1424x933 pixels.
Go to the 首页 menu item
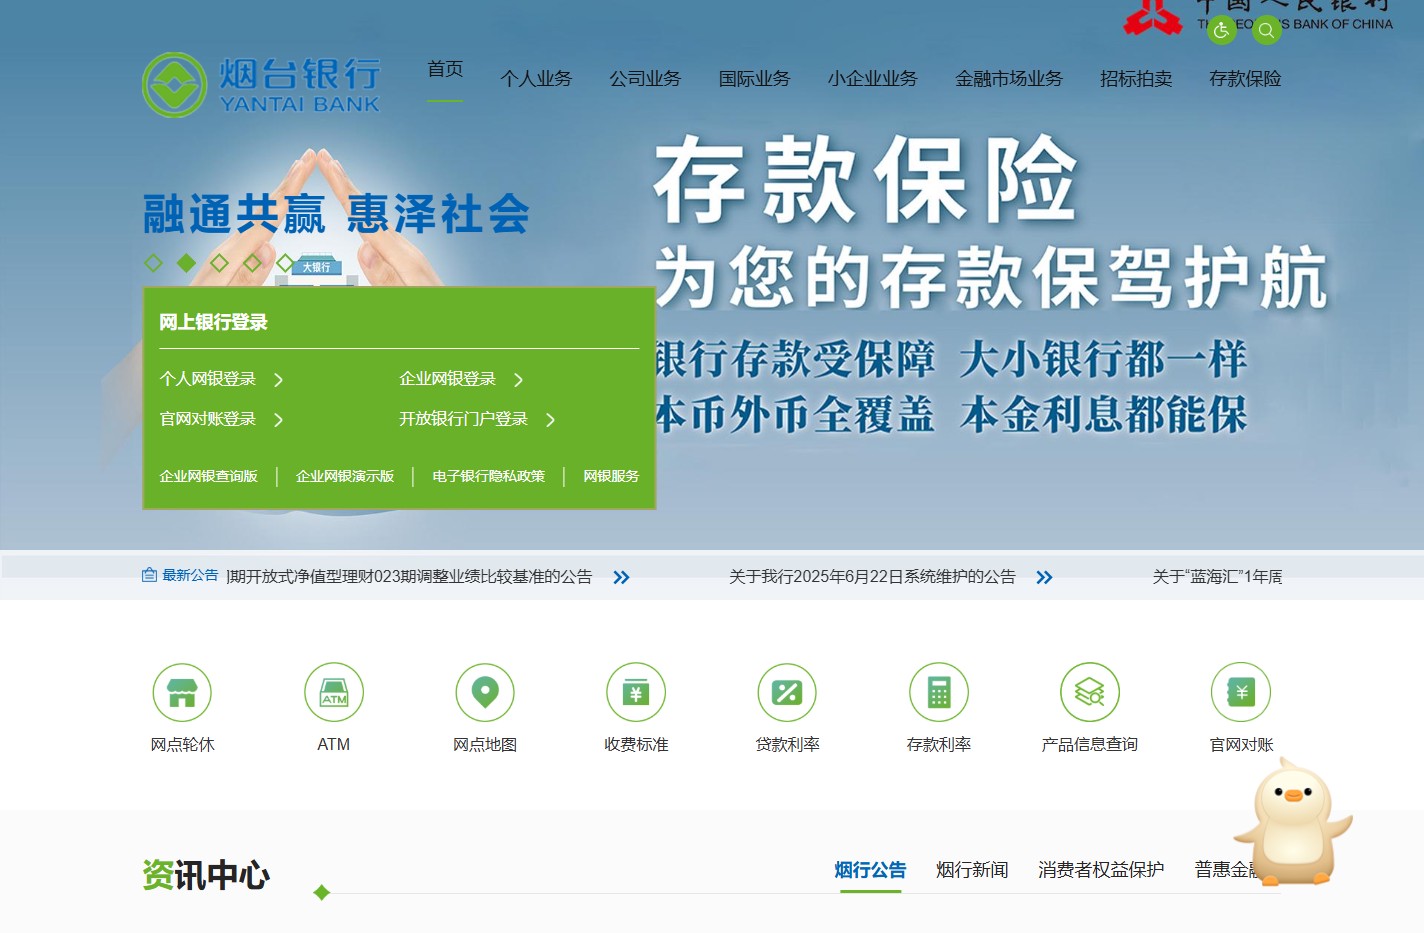click(x=445, y=69)
